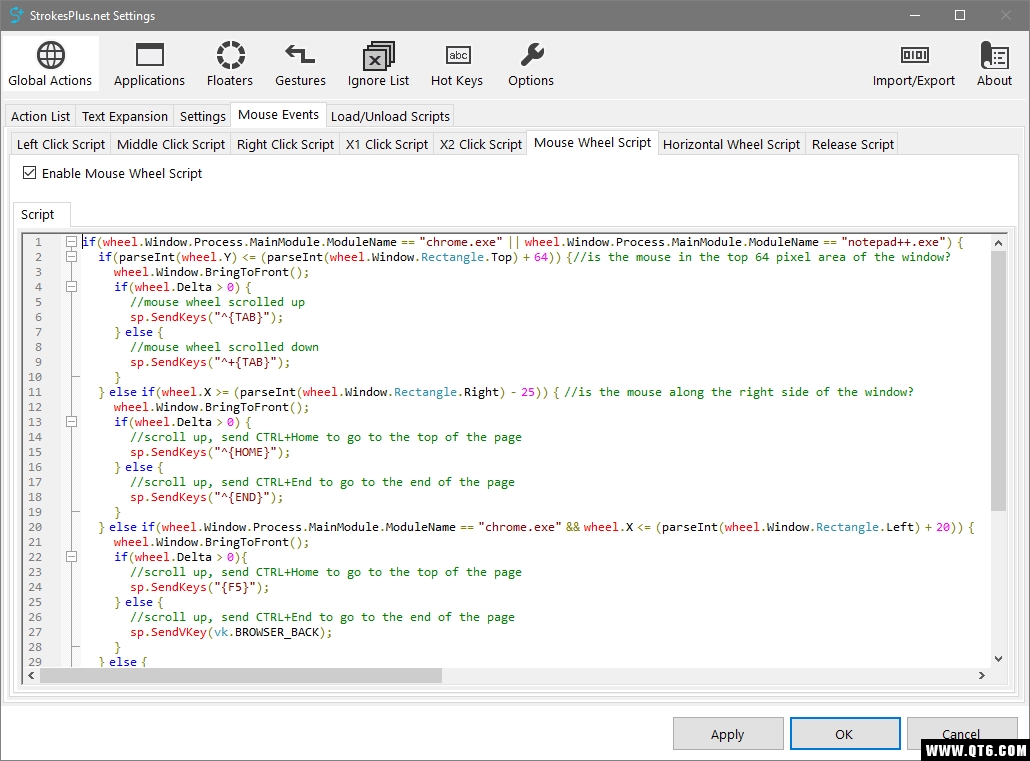Open the Applications section

[x=149, y=64]
